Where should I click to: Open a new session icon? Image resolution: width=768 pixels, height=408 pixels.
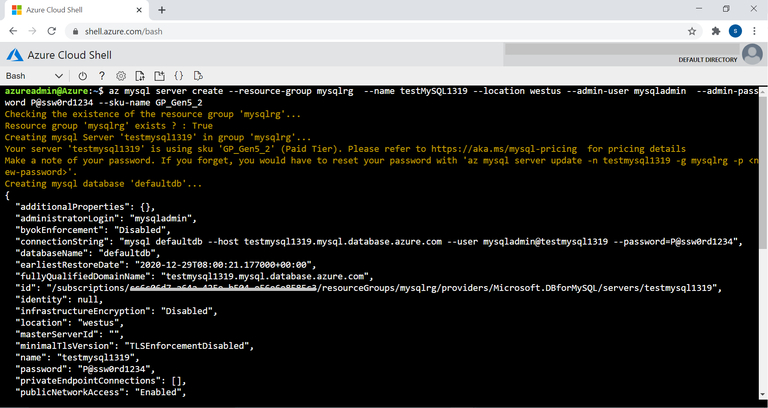click(158, 76)
